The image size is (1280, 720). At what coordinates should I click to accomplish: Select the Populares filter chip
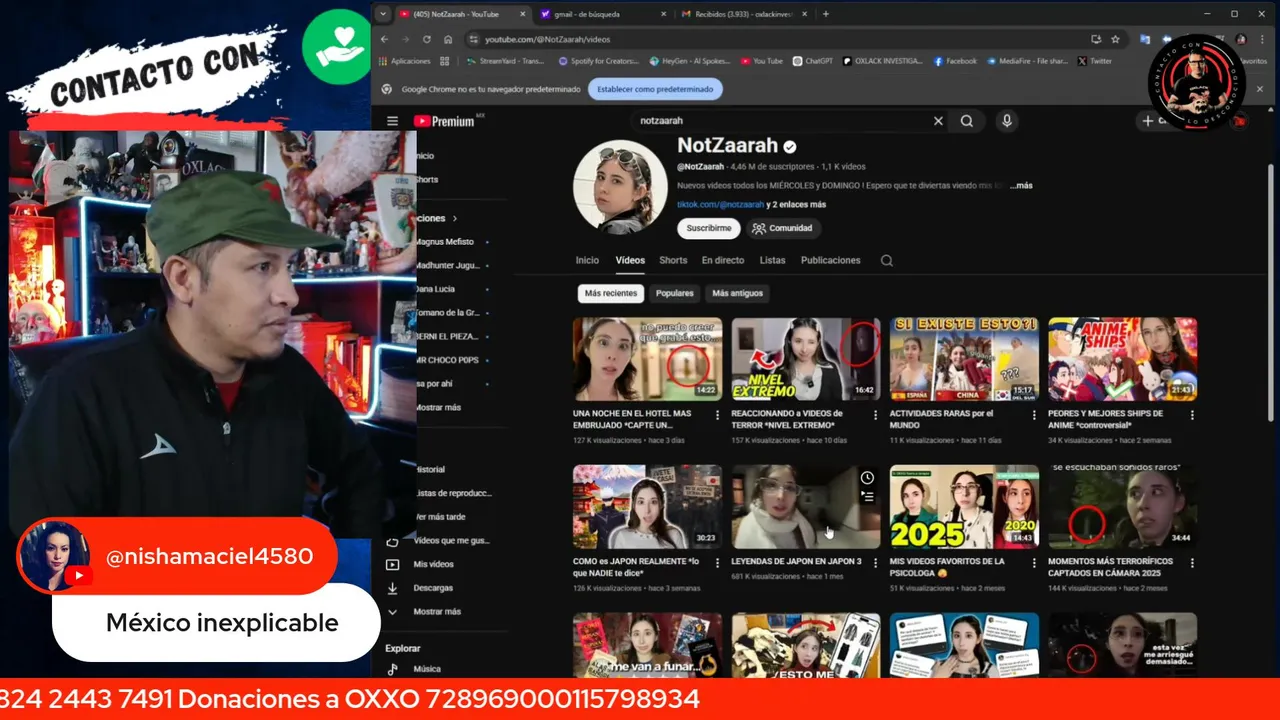click(x=674, y=293)
